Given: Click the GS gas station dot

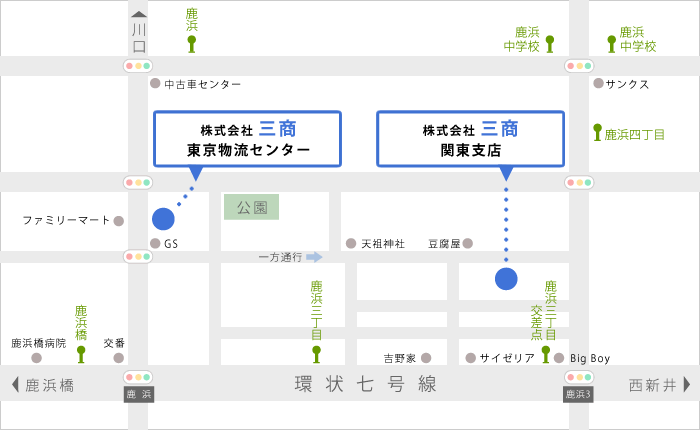Looking at the screenshot, I should tap(155, 243).
